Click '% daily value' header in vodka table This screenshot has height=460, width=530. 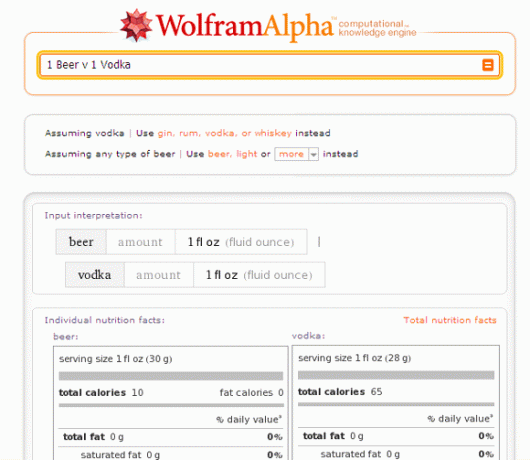(x=460, y=419)
